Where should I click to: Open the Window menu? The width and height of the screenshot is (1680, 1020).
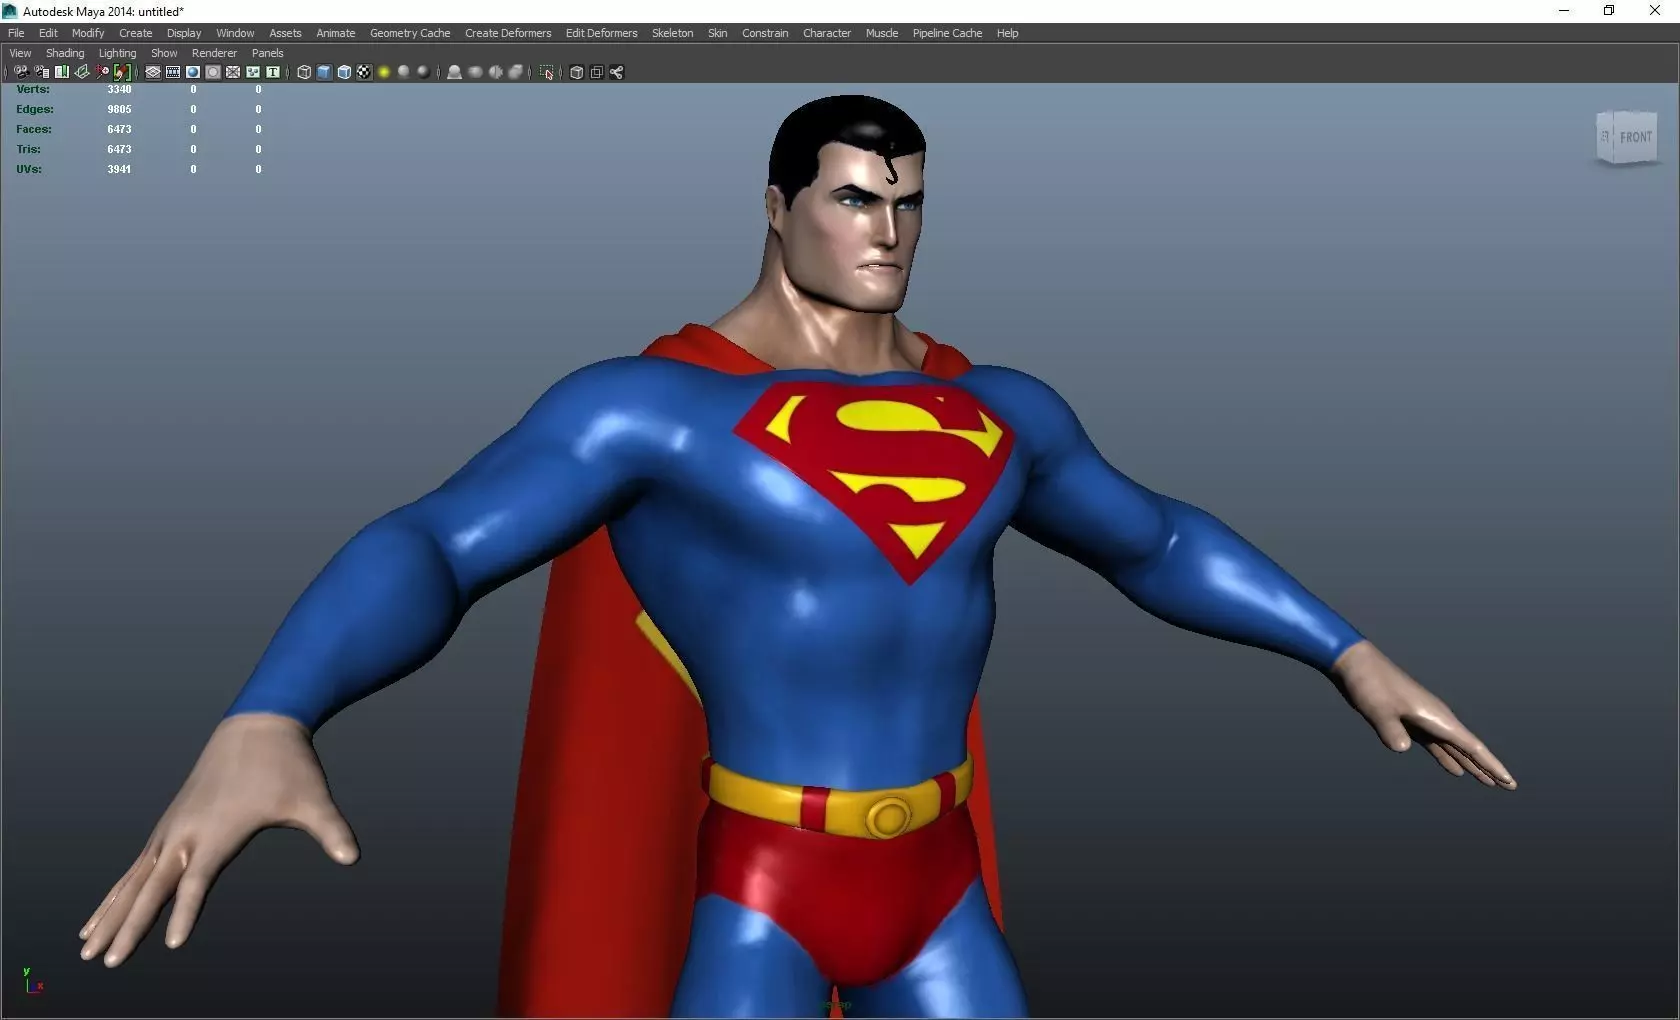[x=235, y=33]
